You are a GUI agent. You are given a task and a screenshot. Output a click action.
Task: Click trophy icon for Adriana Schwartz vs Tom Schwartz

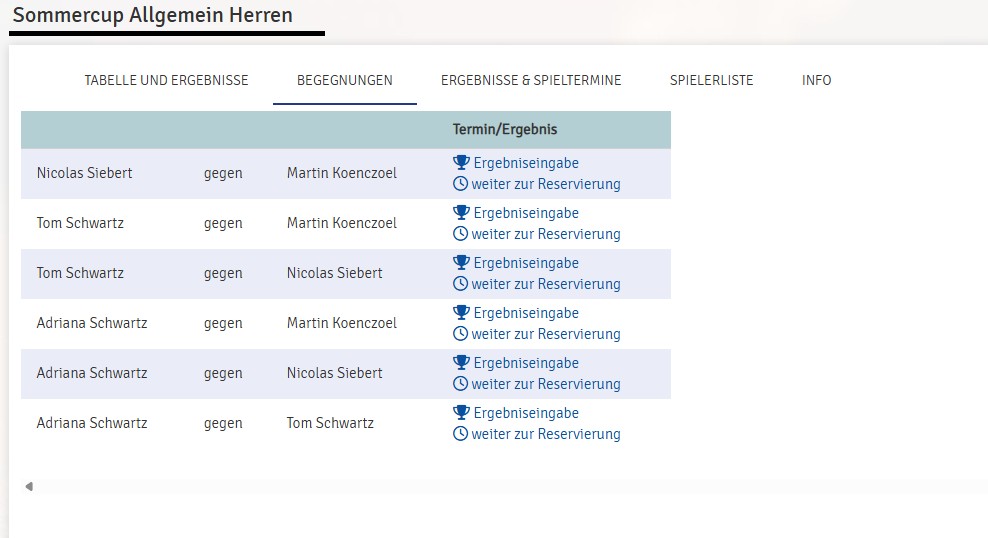coord(461,413)
